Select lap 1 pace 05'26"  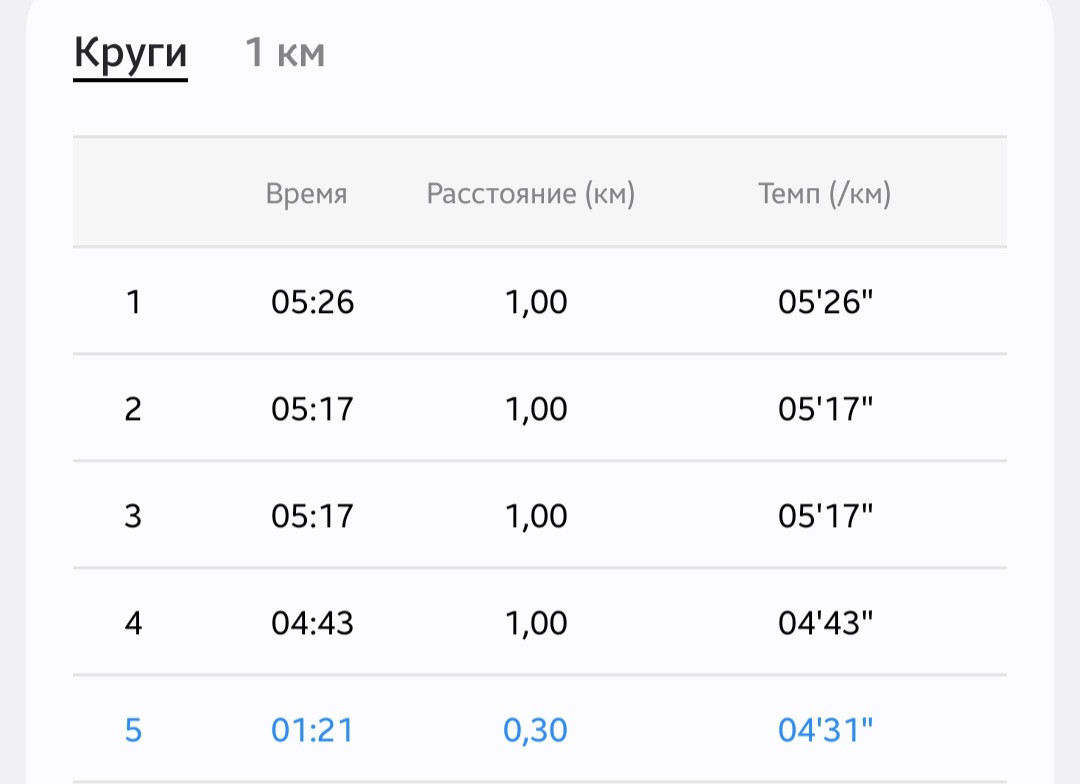coord(825,302)
